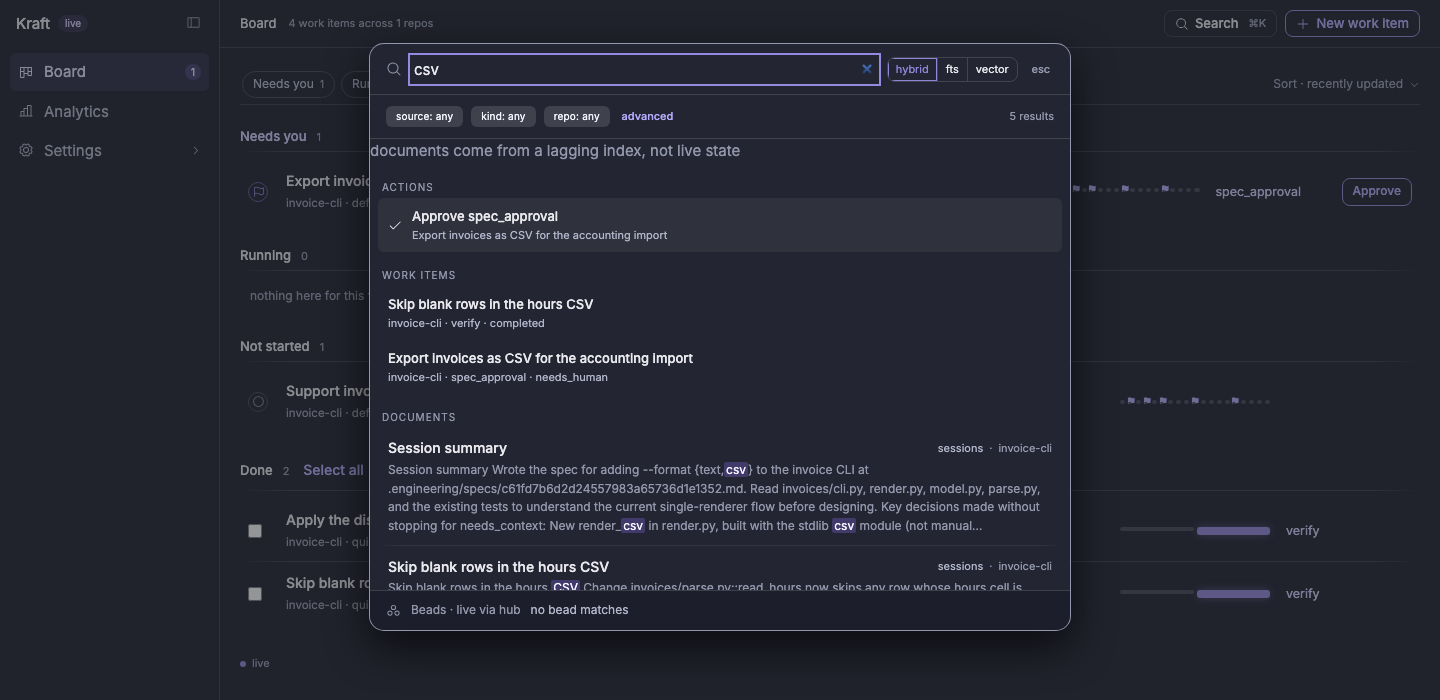Expand Settings chevron arrow
The height and width of the screenshot is (700, 1440).
click(x=196, y=151)
